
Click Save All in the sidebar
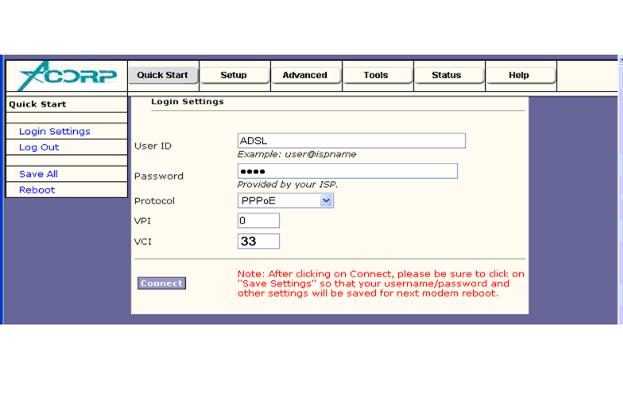coord(38,174)
